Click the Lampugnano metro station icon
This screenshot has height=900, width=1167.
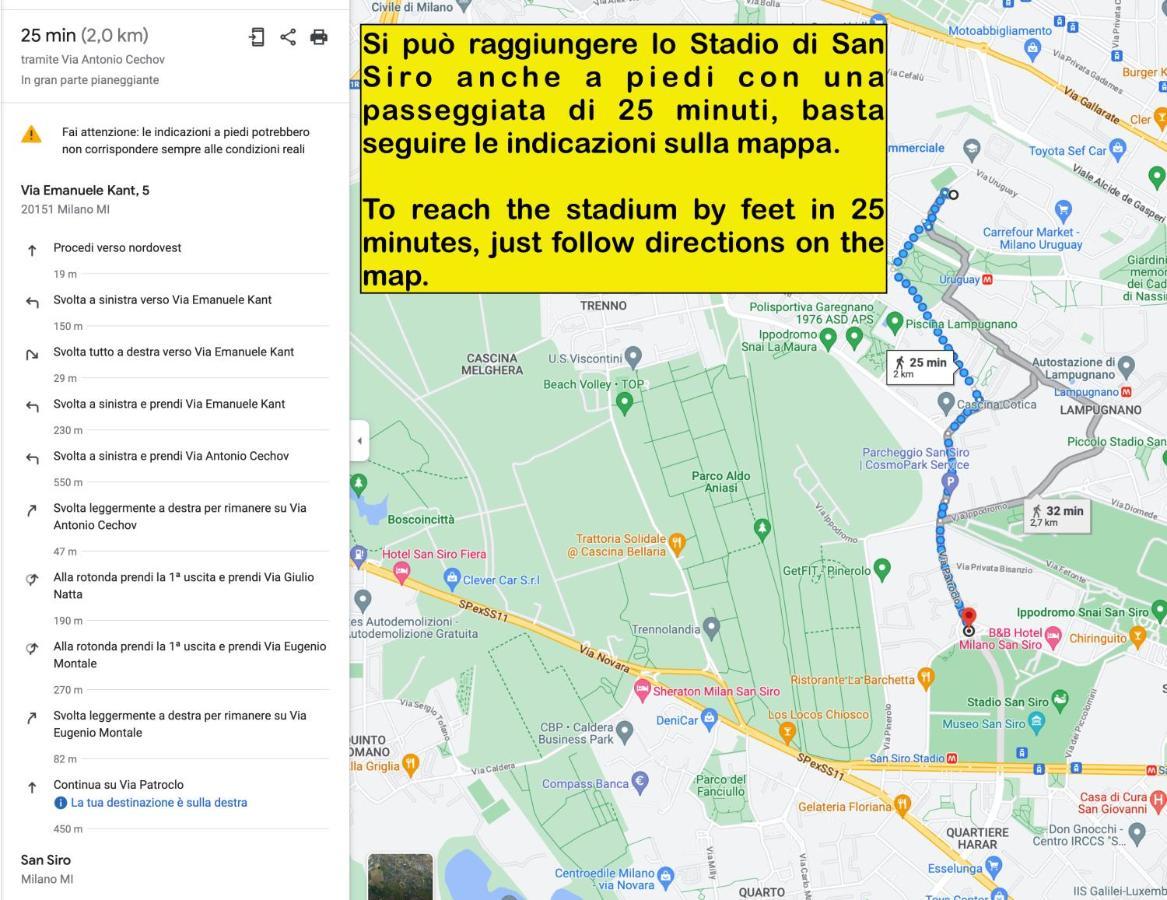(1126, 392)
